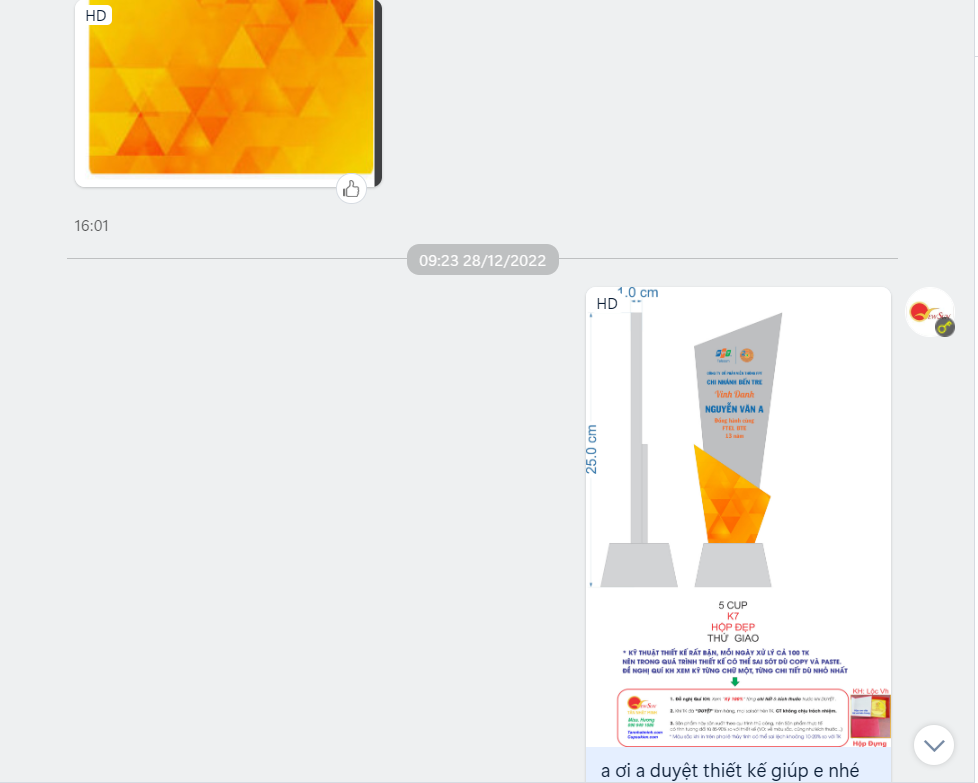Click the "25.0 cm" height dimension label
Image resolution: width=978 pixels, height=783 pixels.
tap(592, 448)
